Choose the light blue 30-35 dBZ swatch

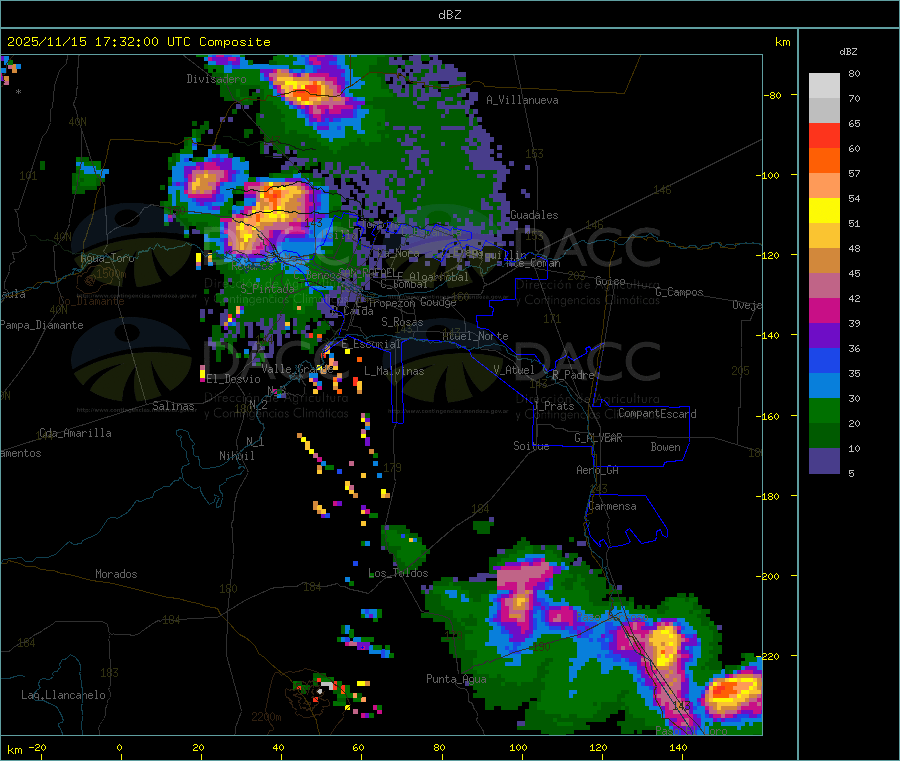click(x=824, y=386)
